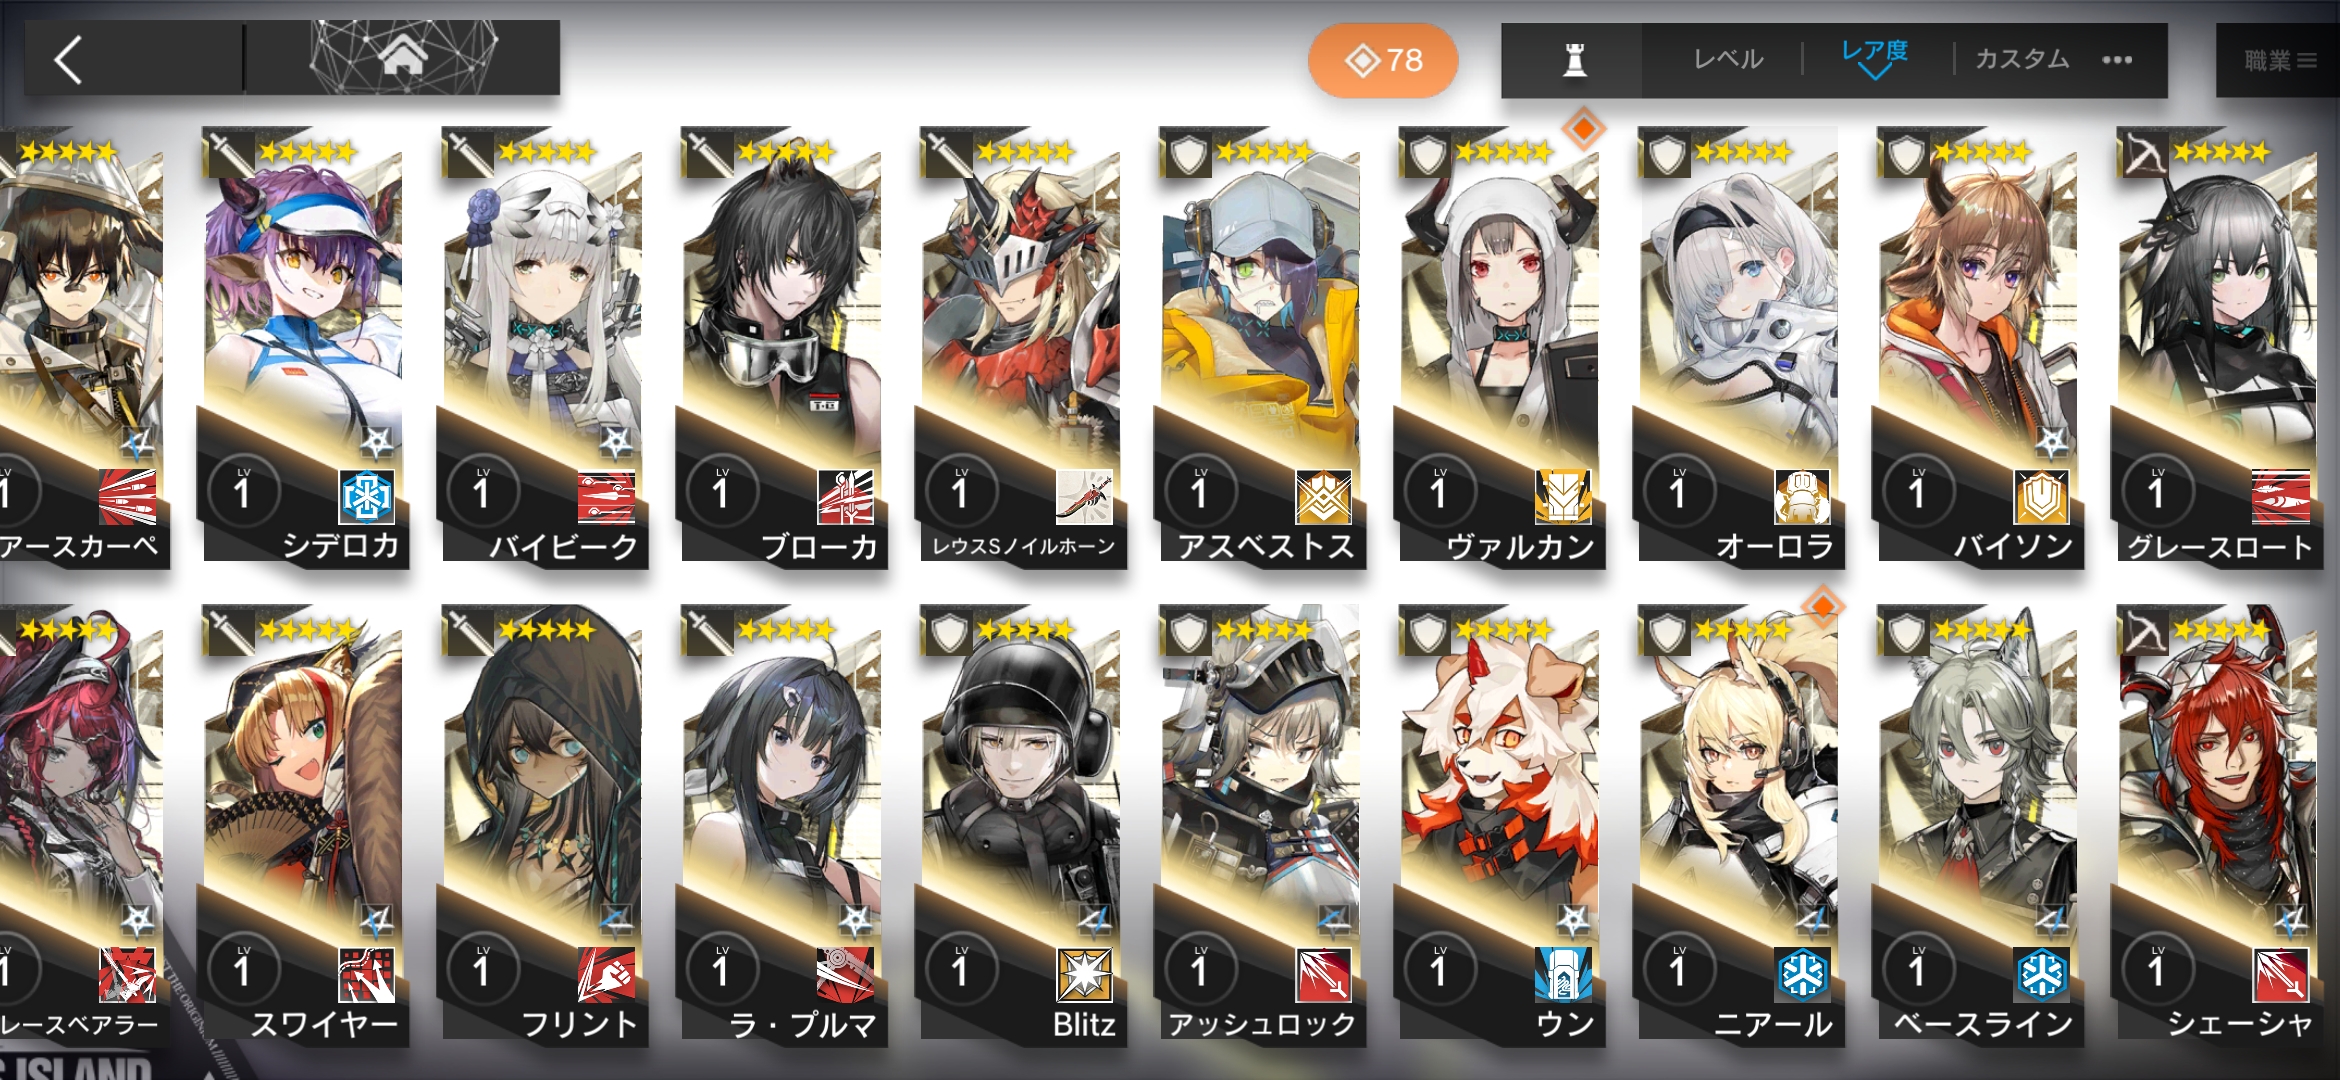Select operator ニアール card
Viewport: 2340px width, 1080px height.
[x=1738, y=826]
